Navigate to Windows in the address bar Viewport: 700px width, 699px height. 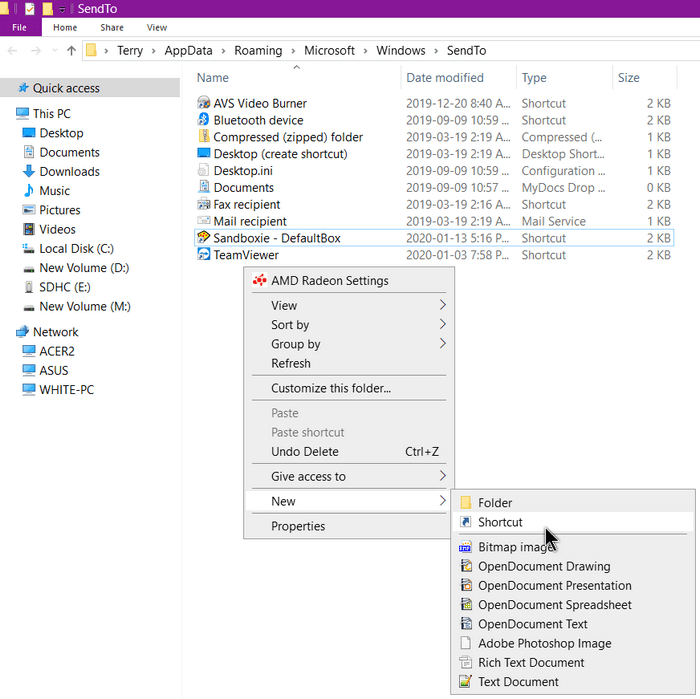pyautogui.click(x=400, y=50)
